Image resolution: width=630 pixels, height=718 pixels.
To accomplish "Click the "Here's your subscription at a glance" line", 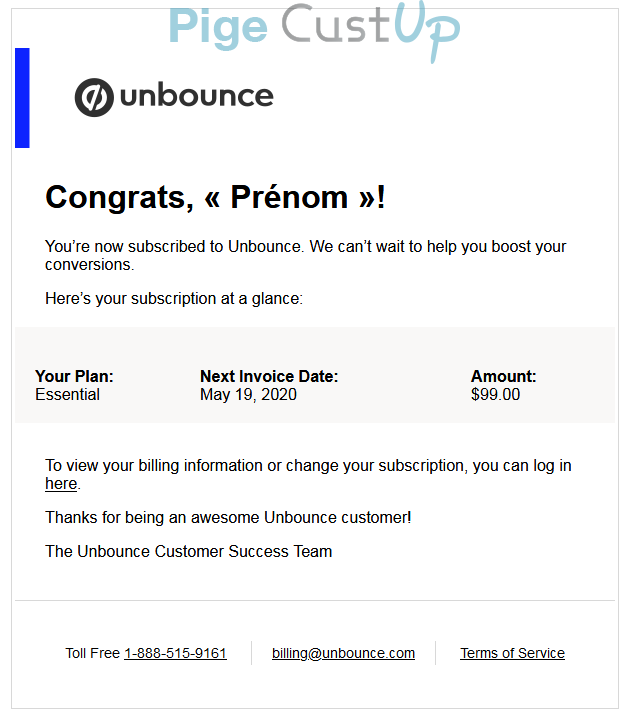I will tap(173, 298).
